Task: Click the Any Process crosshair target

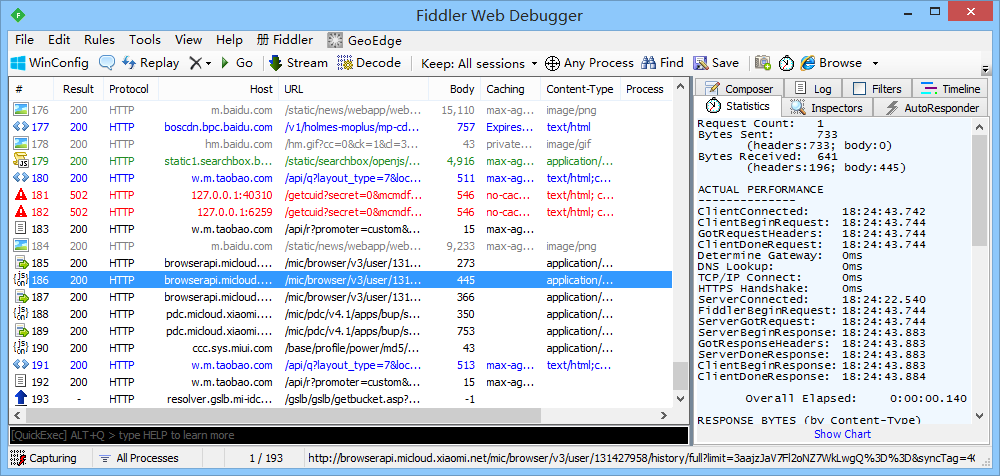Action: click(x=589, y=63)
